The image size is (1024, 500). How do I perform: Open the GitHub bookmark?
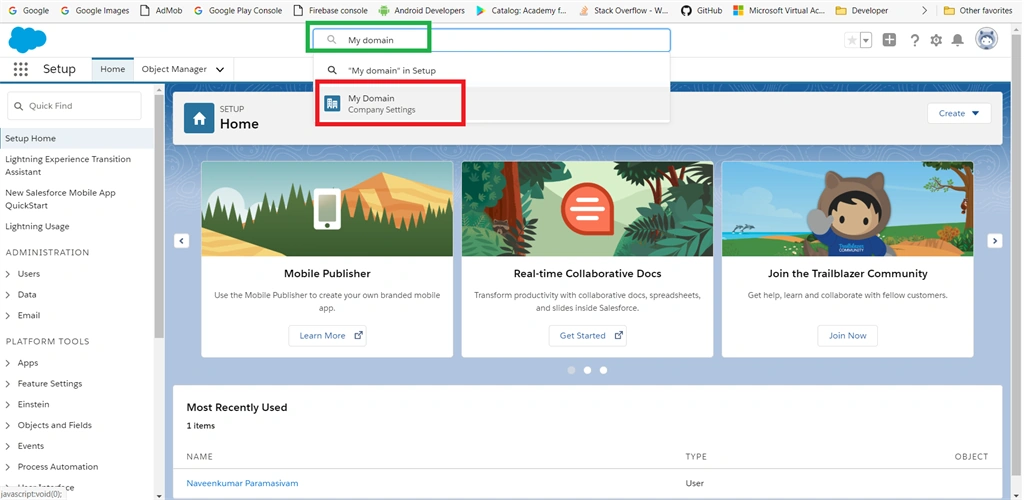pyautogui.click(x=701, y=10)
